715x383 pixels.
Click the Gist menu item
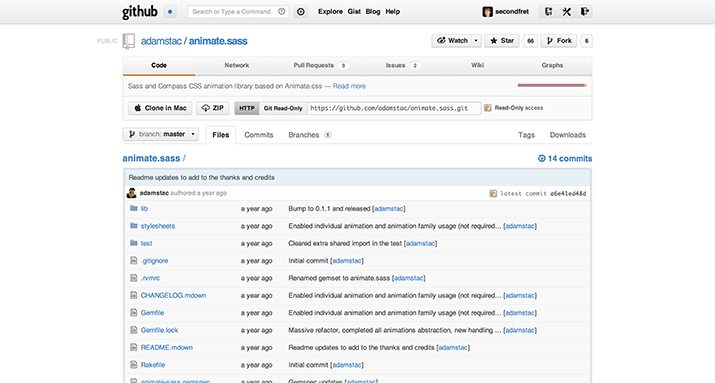coord(354,12)
